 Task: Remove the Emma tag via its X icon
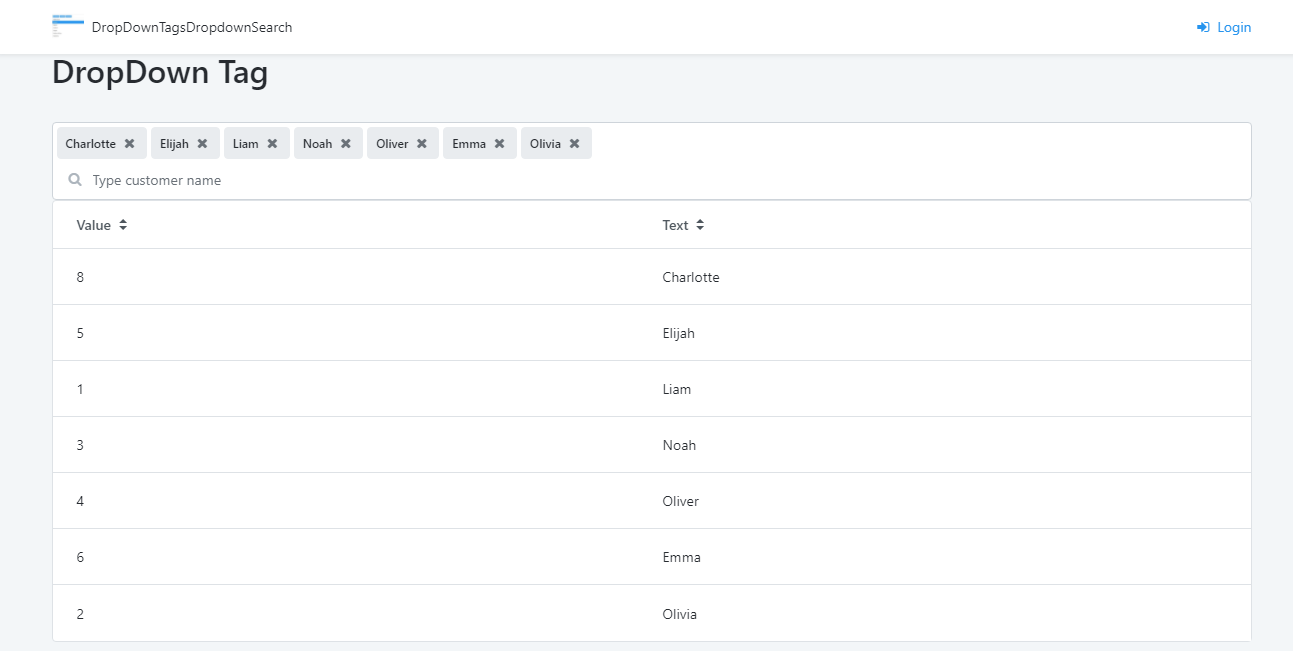499,143
